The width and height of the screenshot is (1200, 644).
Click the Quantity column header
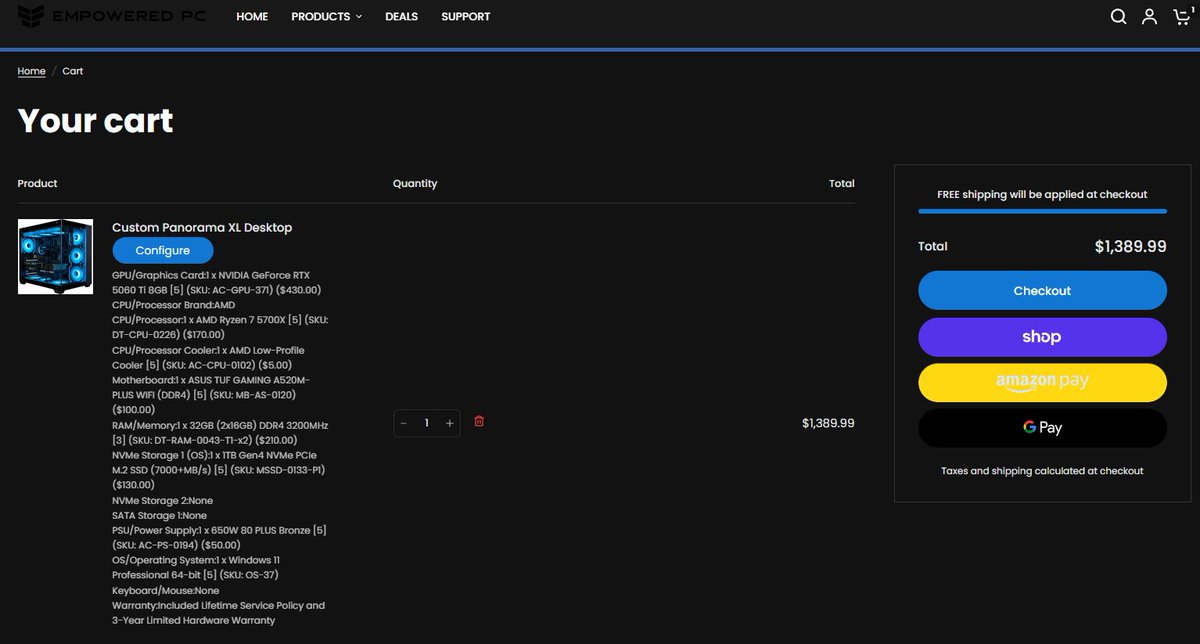pyautogui.click(x=415, y=183)
